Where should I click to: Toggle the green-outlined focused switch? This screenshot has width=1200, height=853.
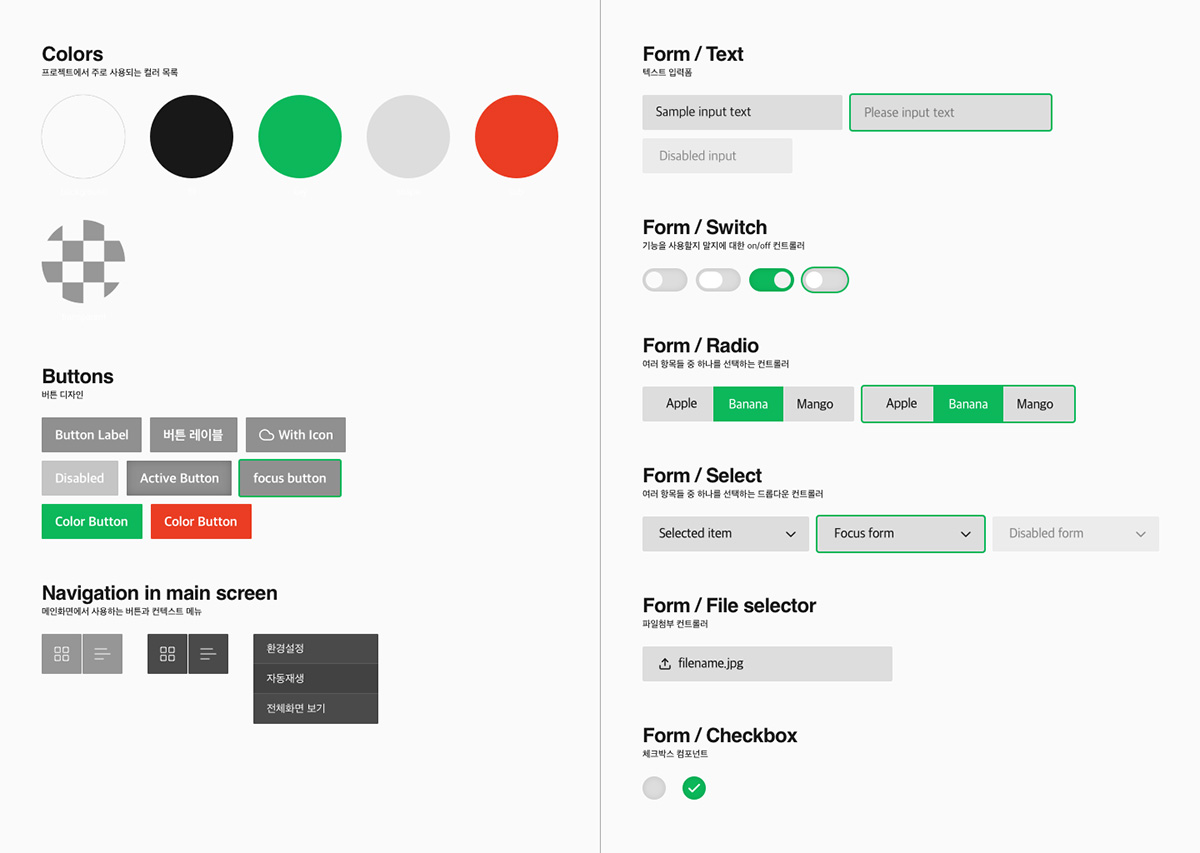pos(825,280)
